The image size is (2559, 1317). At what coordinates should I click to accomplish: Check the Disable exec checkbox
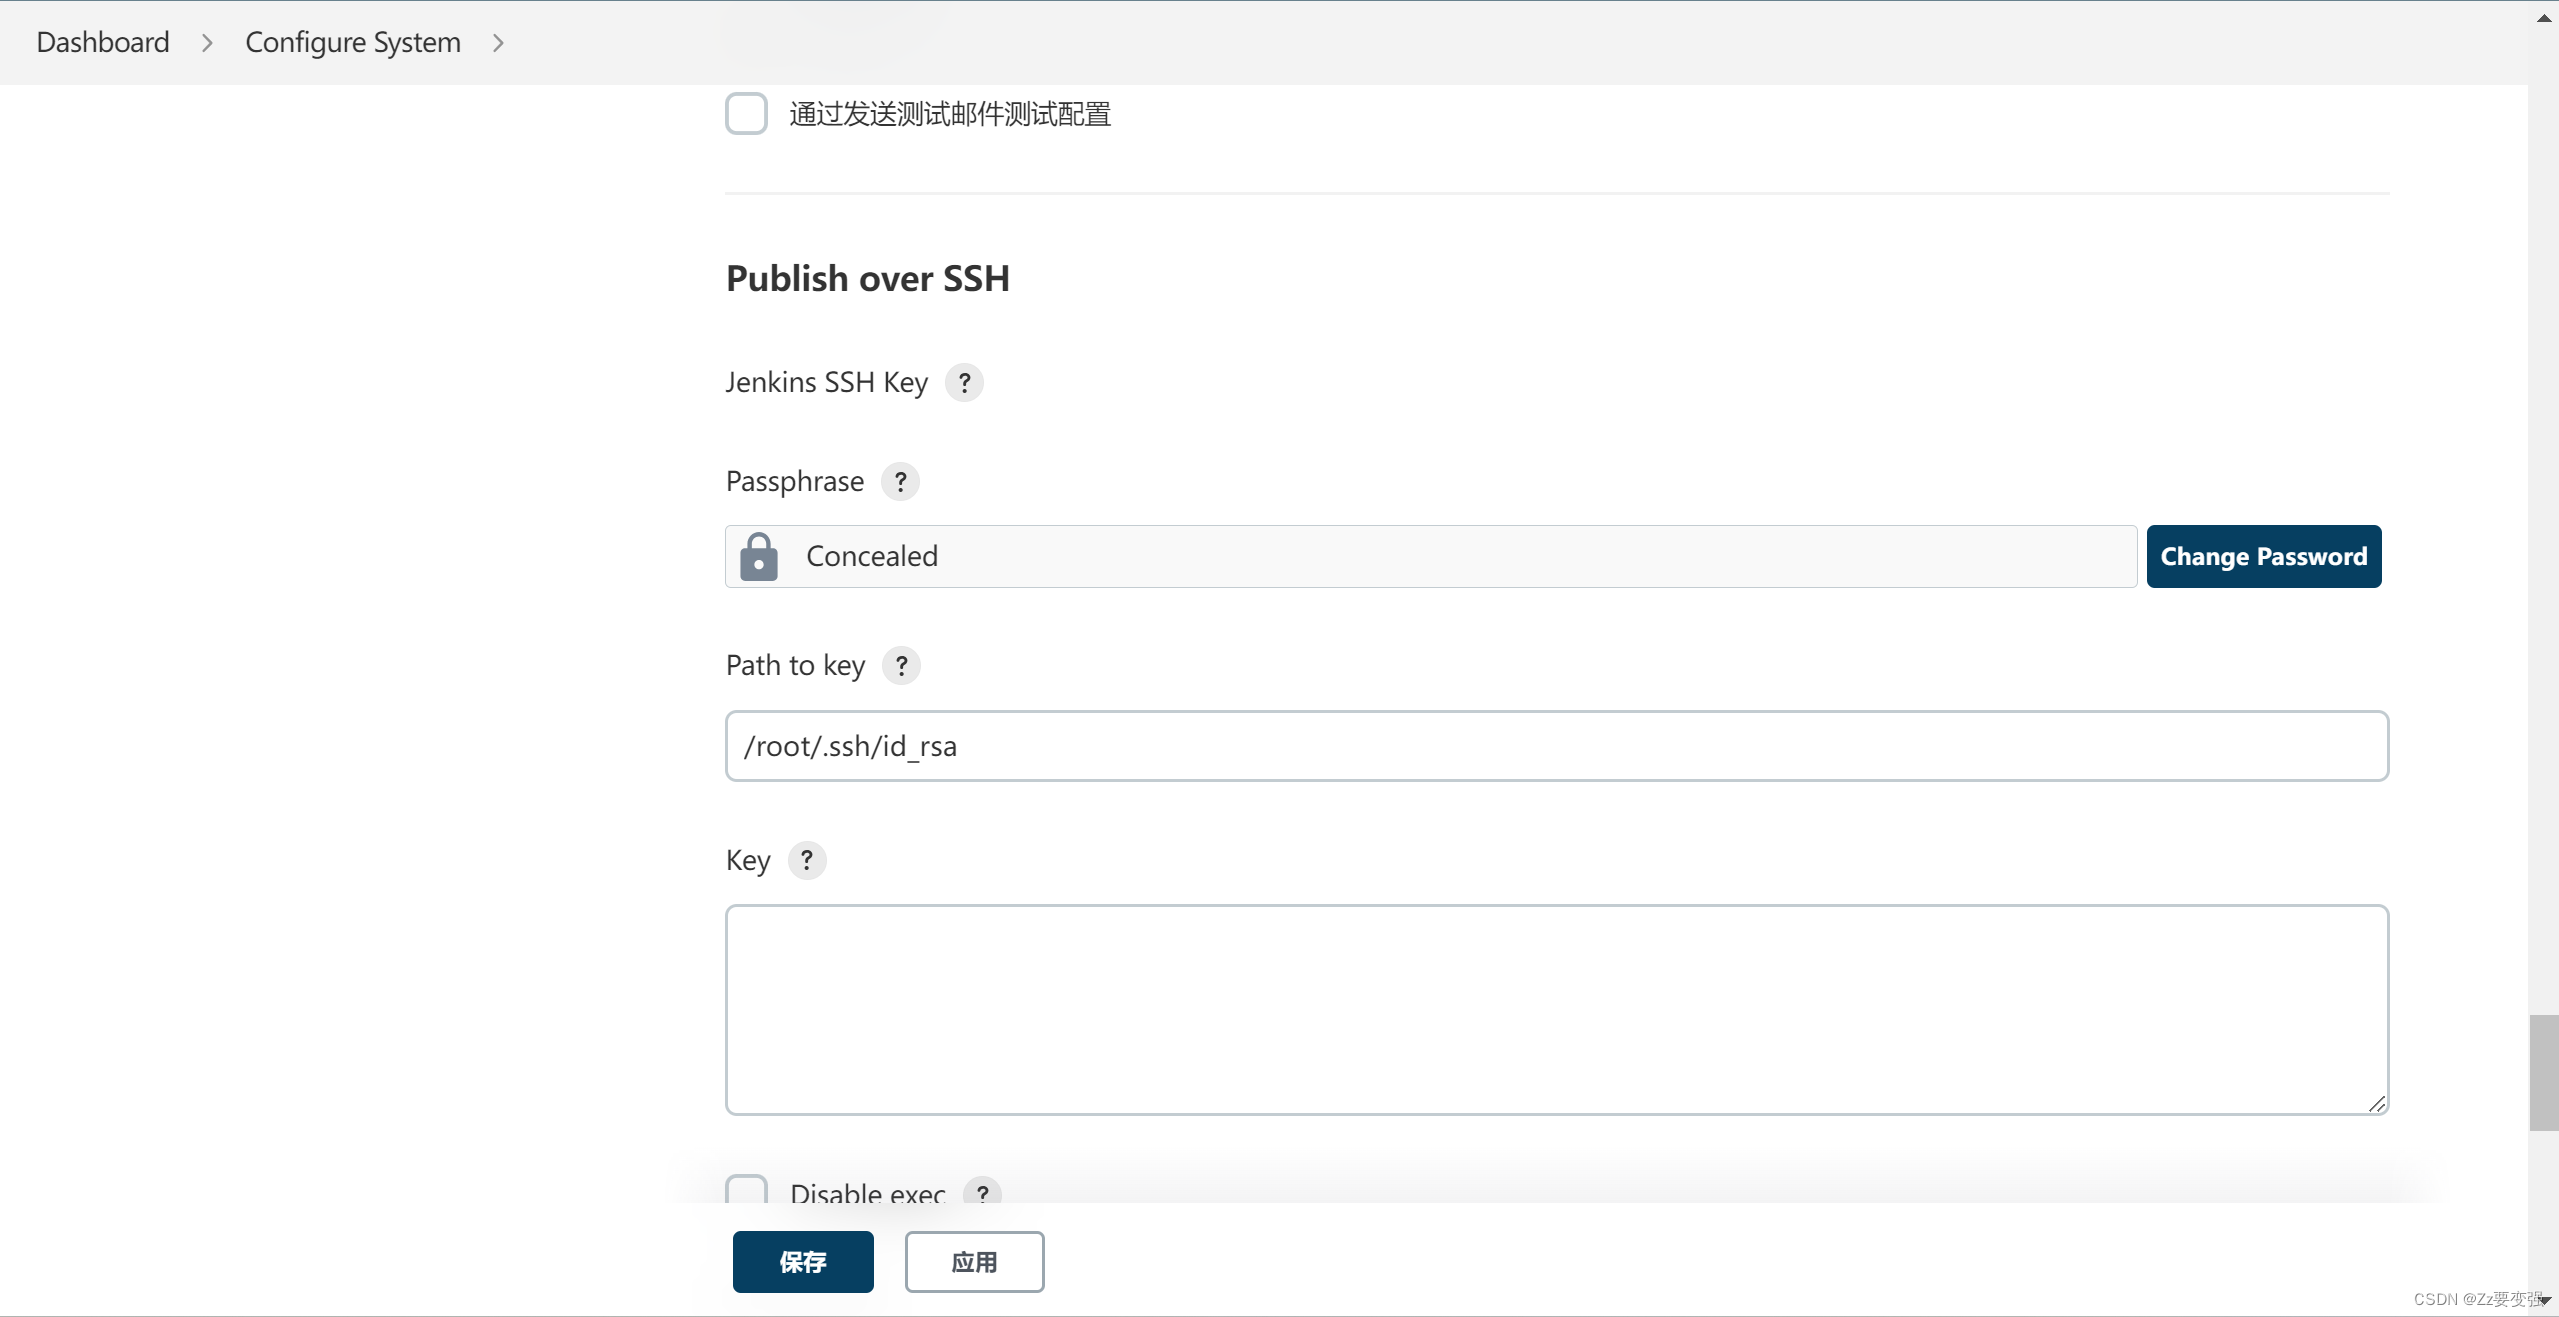pyautogui.click(x=745, y=1192)
